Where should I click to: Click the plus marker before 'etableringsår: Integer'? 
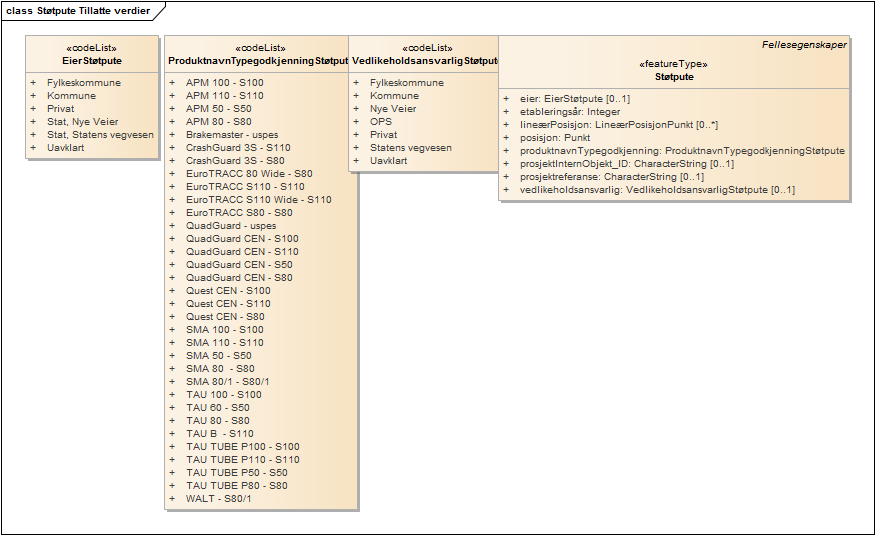506,112
